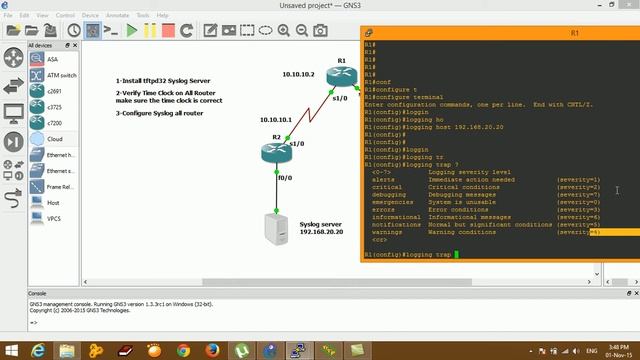640x360 pixels.
Task: Take a screenshot with camera icon
Action: [x=320, y=31]
